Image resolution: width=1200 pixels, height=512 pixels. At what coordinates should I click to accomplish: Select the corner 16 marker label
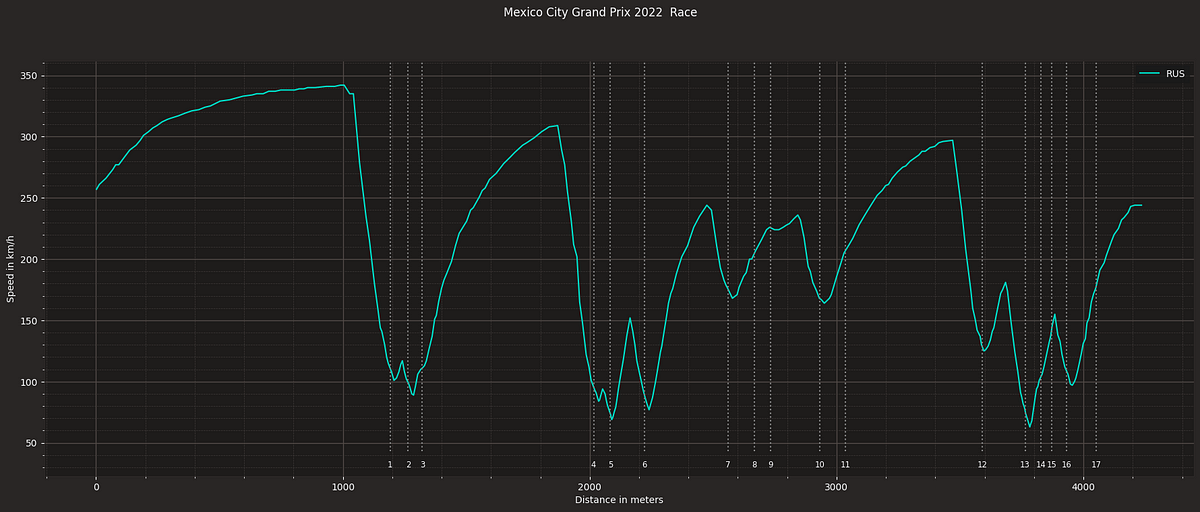(x=1066, y=465)
